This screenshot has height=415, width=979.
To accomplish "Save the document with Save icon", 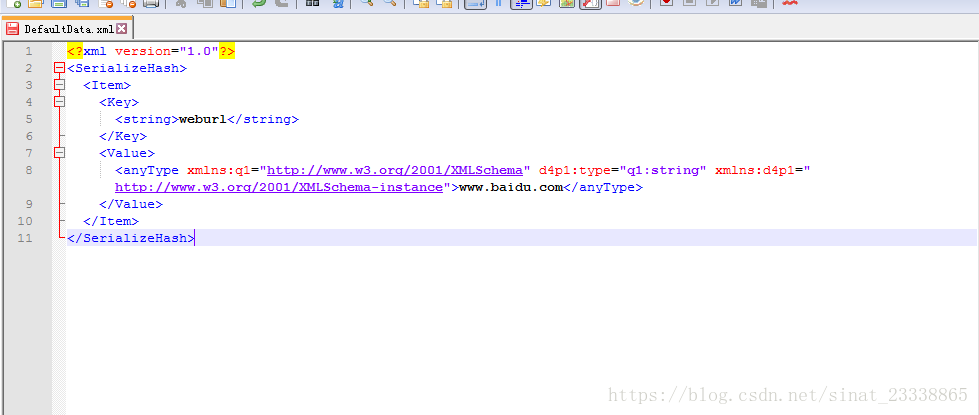I will tap(59, 3).
